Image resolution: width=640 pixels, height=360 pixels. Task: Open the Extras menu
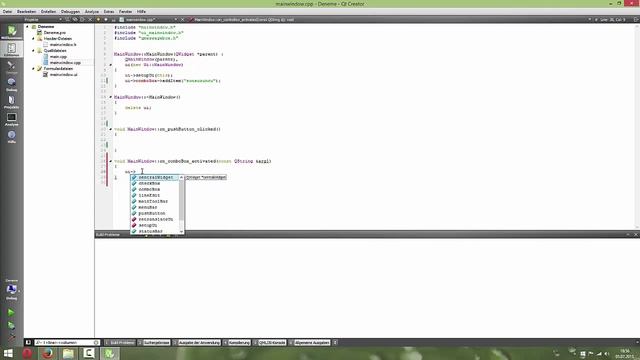109,12
